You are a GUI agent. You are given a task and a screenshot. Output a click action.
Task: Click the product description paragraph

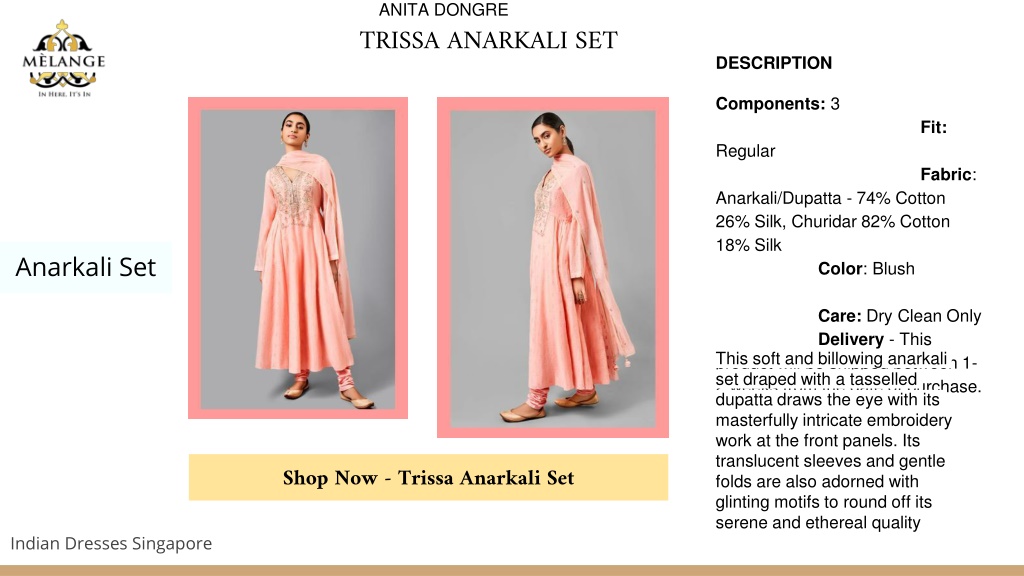(833, 441)
